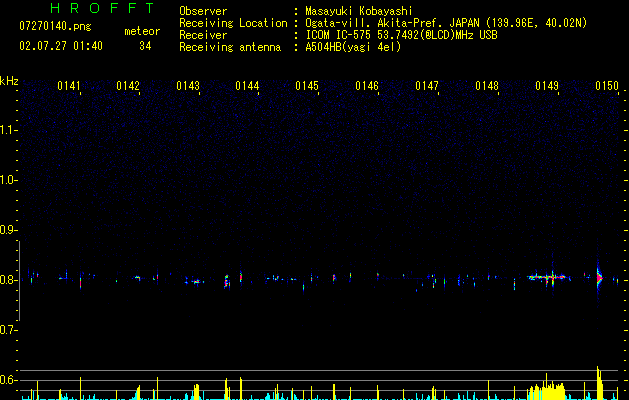Click the 1.0 frequency axis label

coord(8,180)
